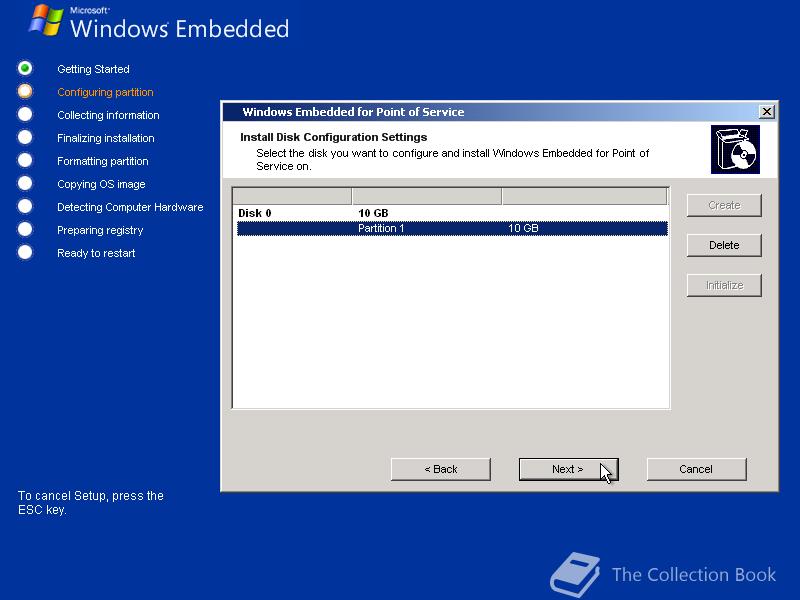This screenshot has height=600, width=800.
Task: Go back with the < Back button
Action: (441, 469)
